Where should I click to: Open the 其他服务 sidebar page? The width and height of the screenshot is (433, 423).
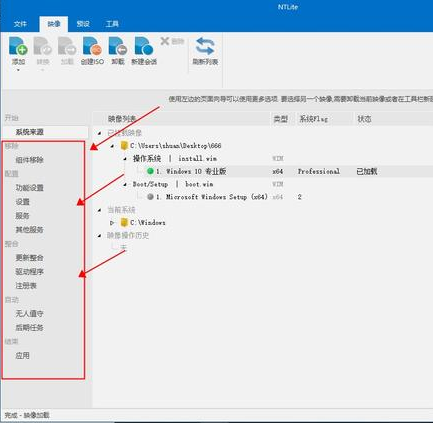coord(30,230)
